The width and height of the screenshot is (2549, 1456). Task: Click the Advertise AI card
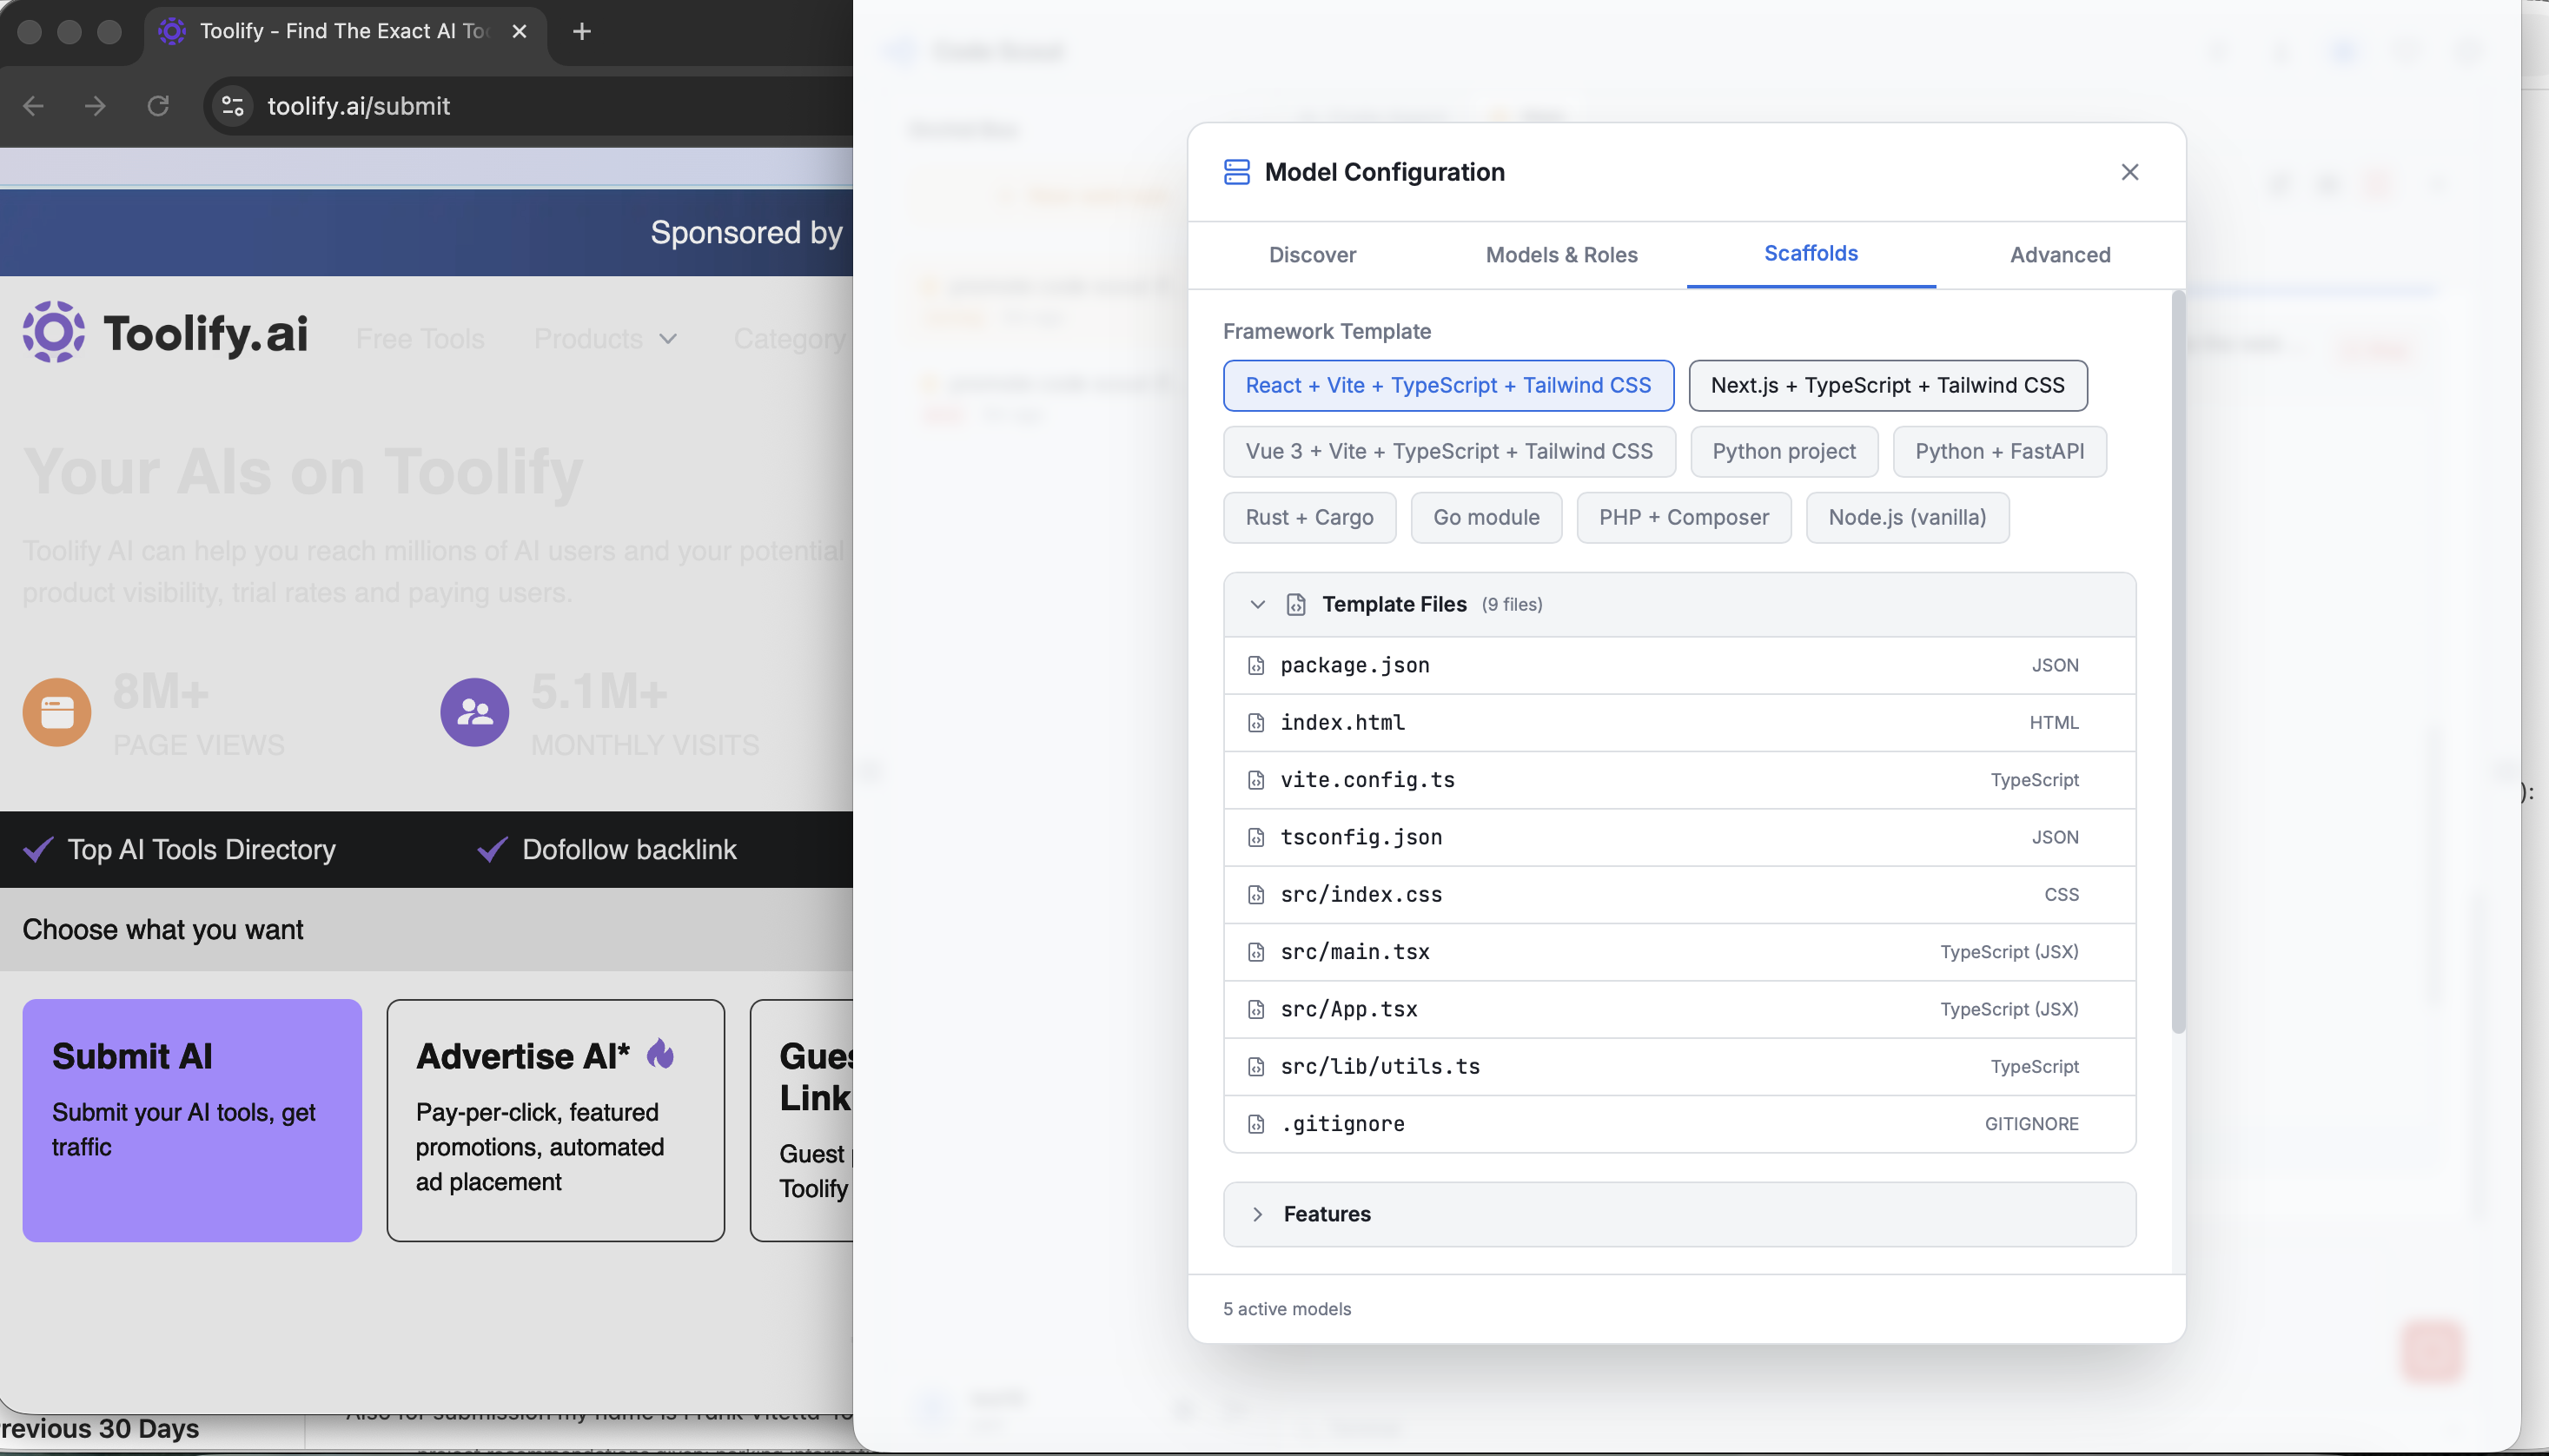pyautogui.click(x=555, y=1120)
